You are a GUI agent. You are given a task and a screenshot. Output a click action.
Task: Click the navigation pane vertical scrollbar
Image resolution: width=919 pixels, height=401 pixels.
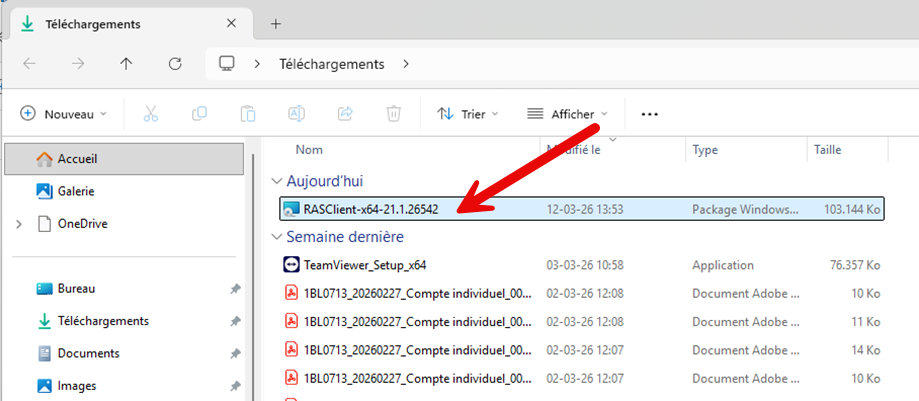(253, 276)
